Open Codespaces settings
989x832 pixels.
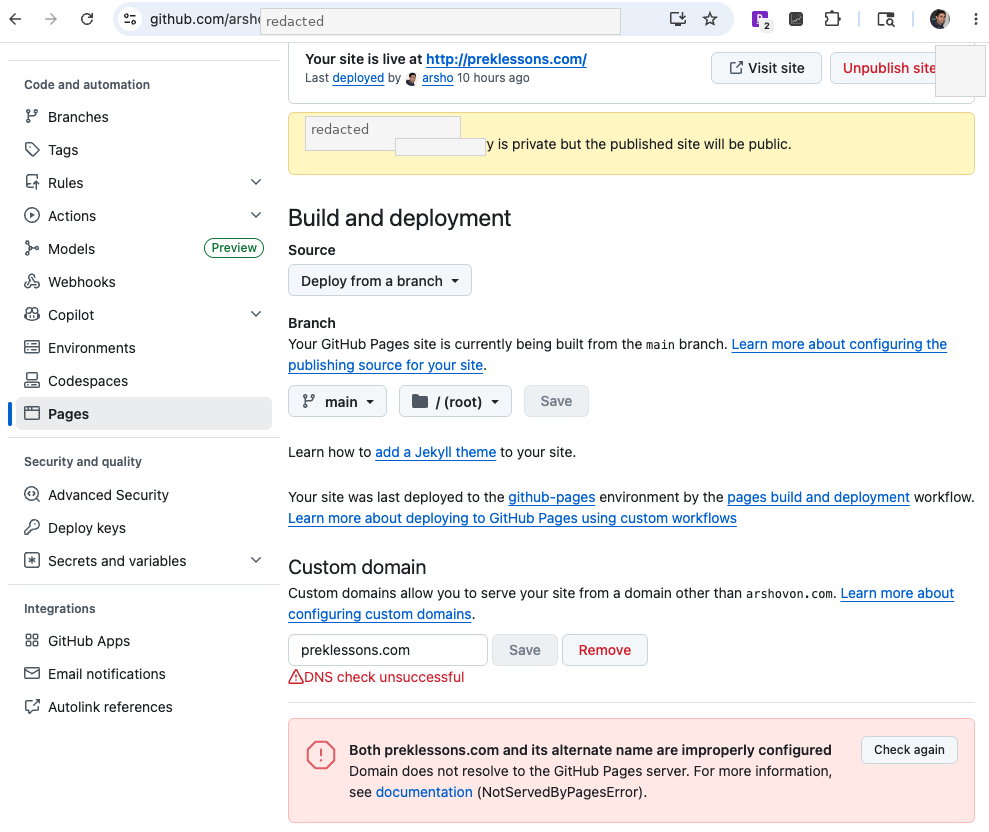(144, 380)
